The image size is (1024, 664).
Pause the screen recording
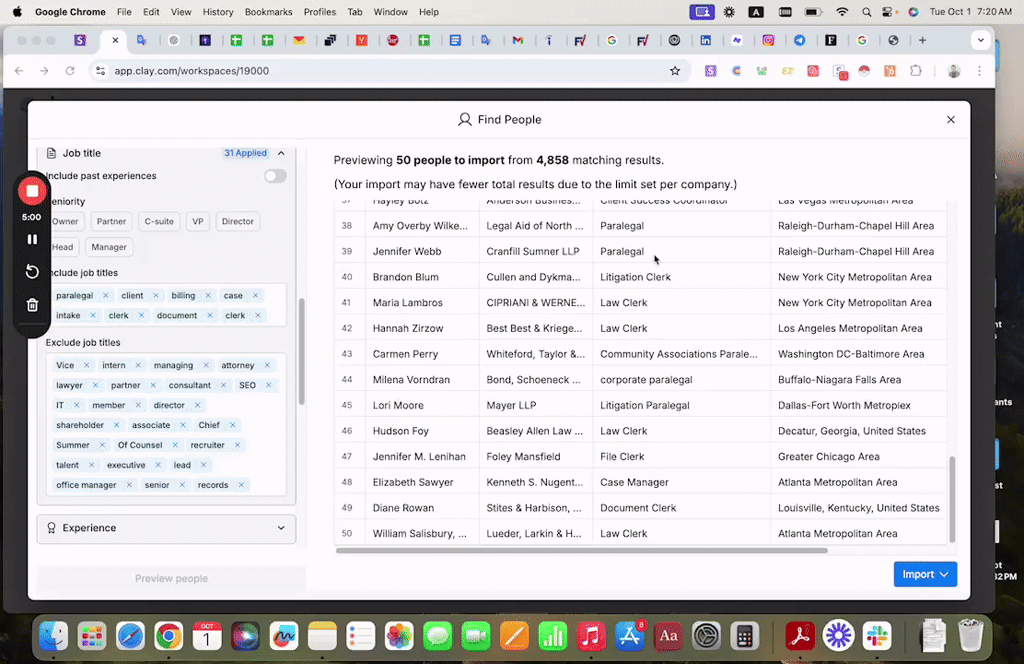(32, 239)
